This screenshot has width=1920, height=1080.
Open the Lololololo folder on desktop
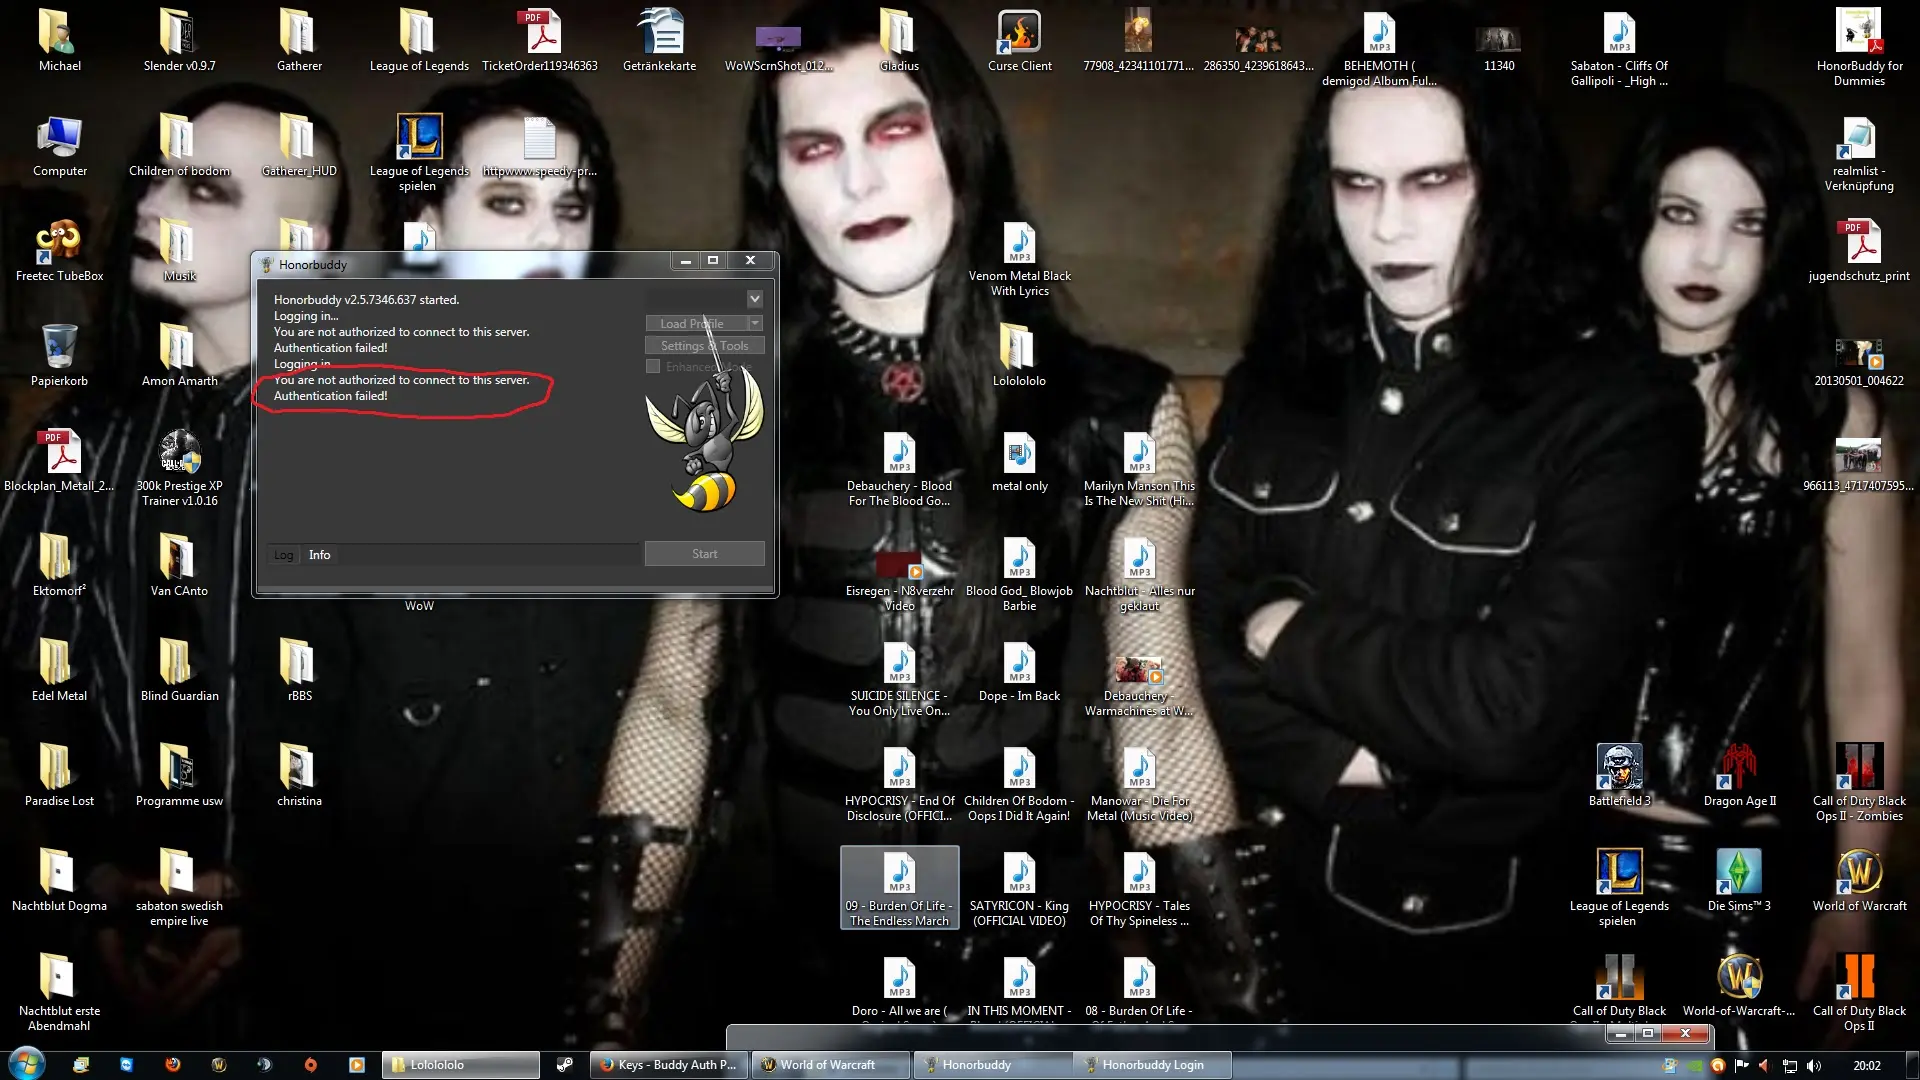coord(1019,356)
